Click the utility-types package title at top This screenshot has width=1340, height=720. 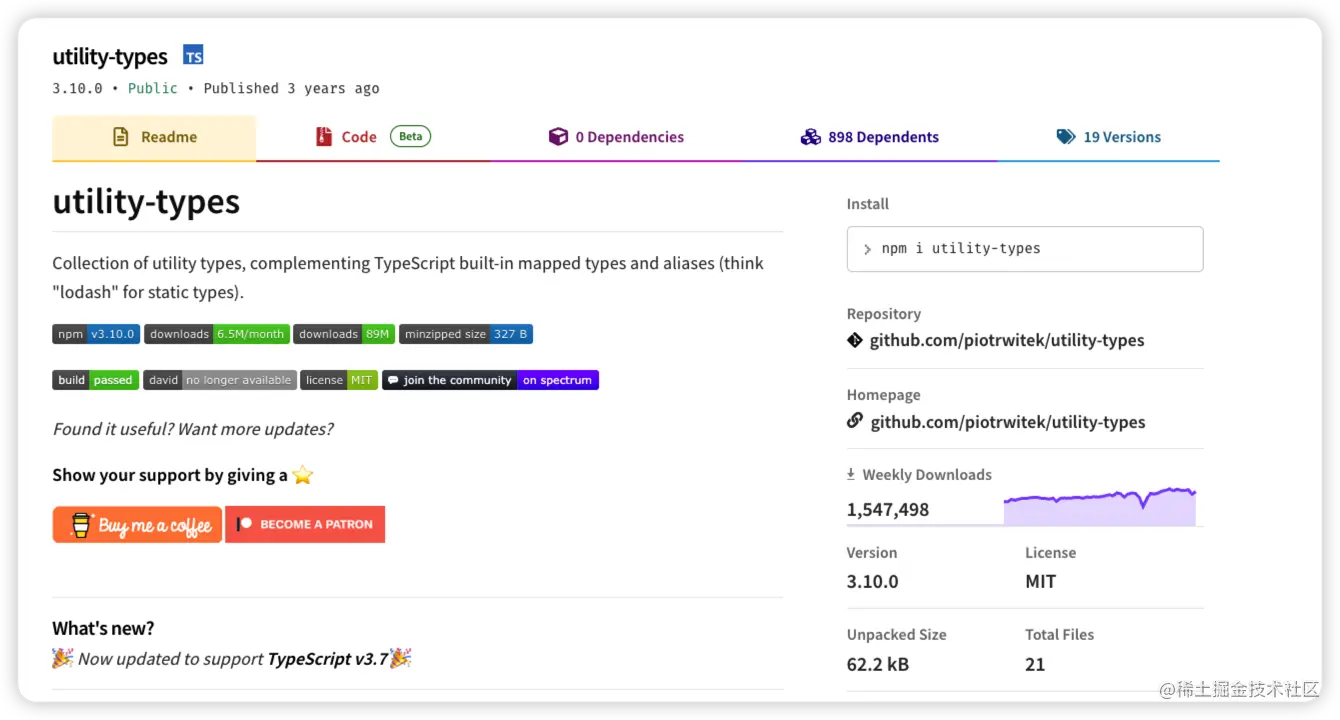(110, 57)
